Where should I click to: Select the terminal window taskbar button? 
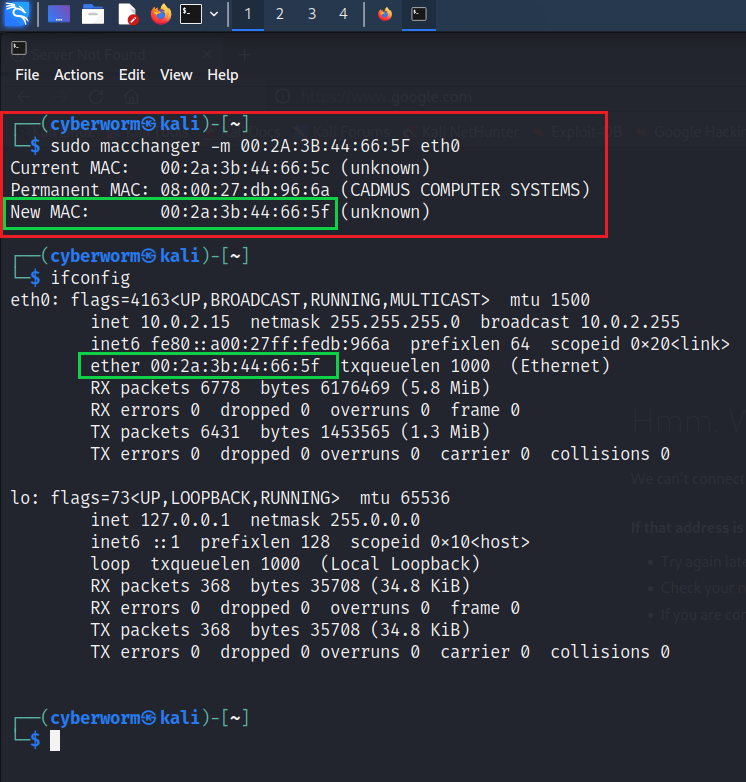(419, 14)
